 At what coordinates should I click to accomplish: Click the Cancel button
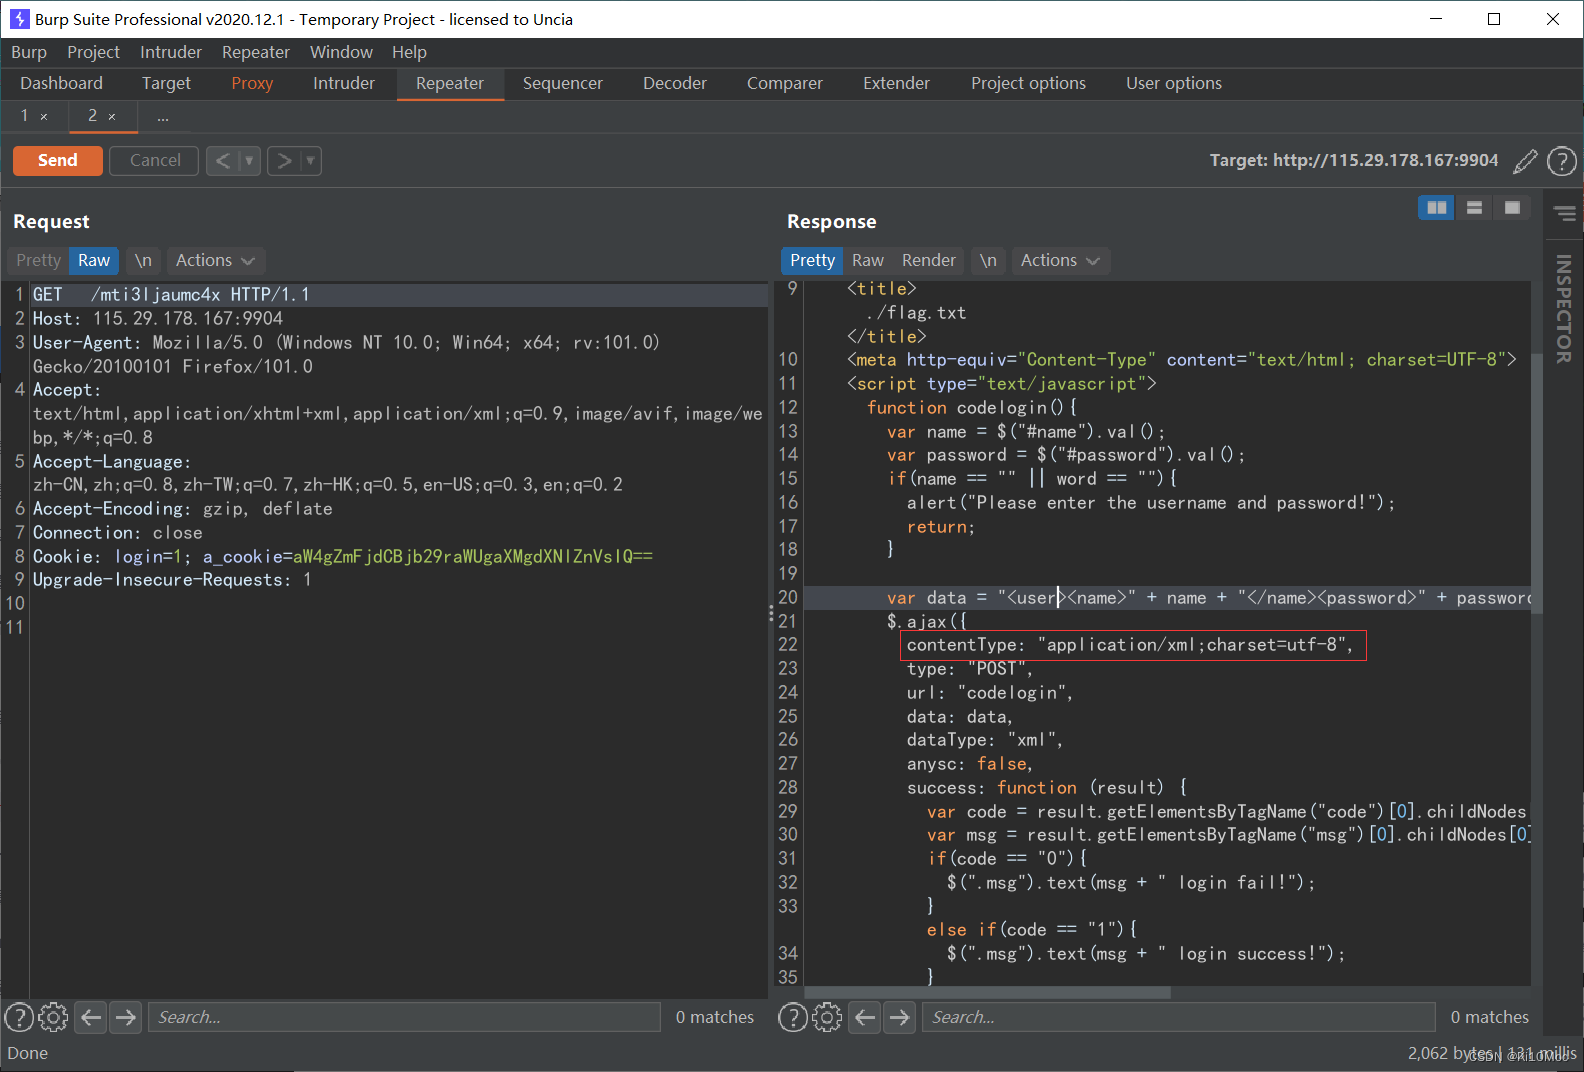click(155, 160)
